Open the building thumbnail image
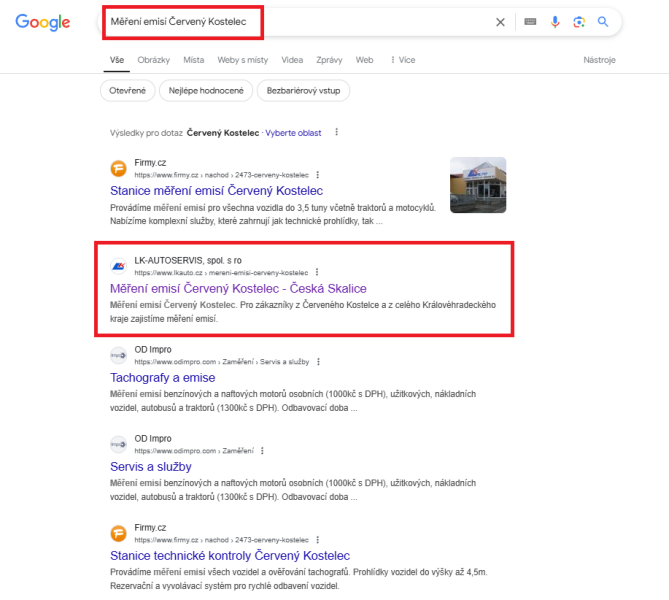This screenshot has width=669, height=600. point(478,185)
